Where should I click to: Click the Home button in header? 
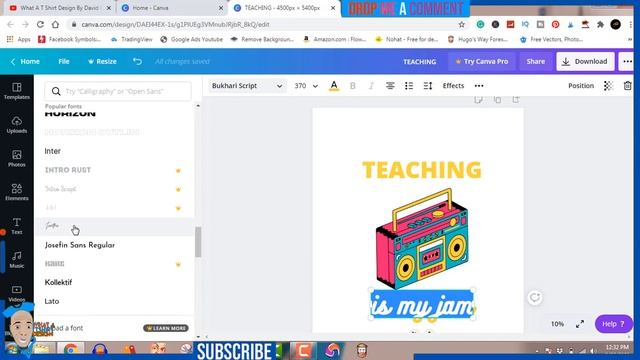tap(25, 61)
